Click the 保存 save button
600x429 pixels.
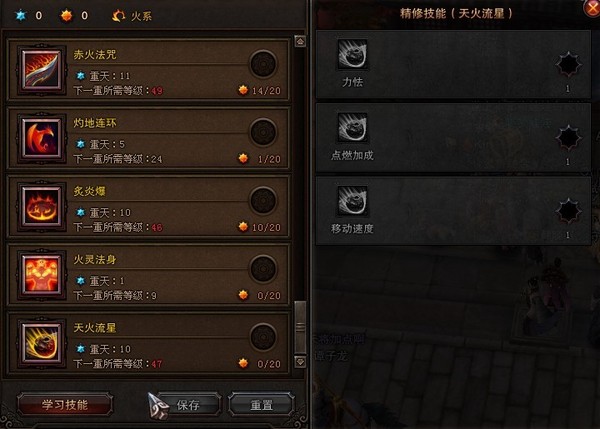coord(188,405)
